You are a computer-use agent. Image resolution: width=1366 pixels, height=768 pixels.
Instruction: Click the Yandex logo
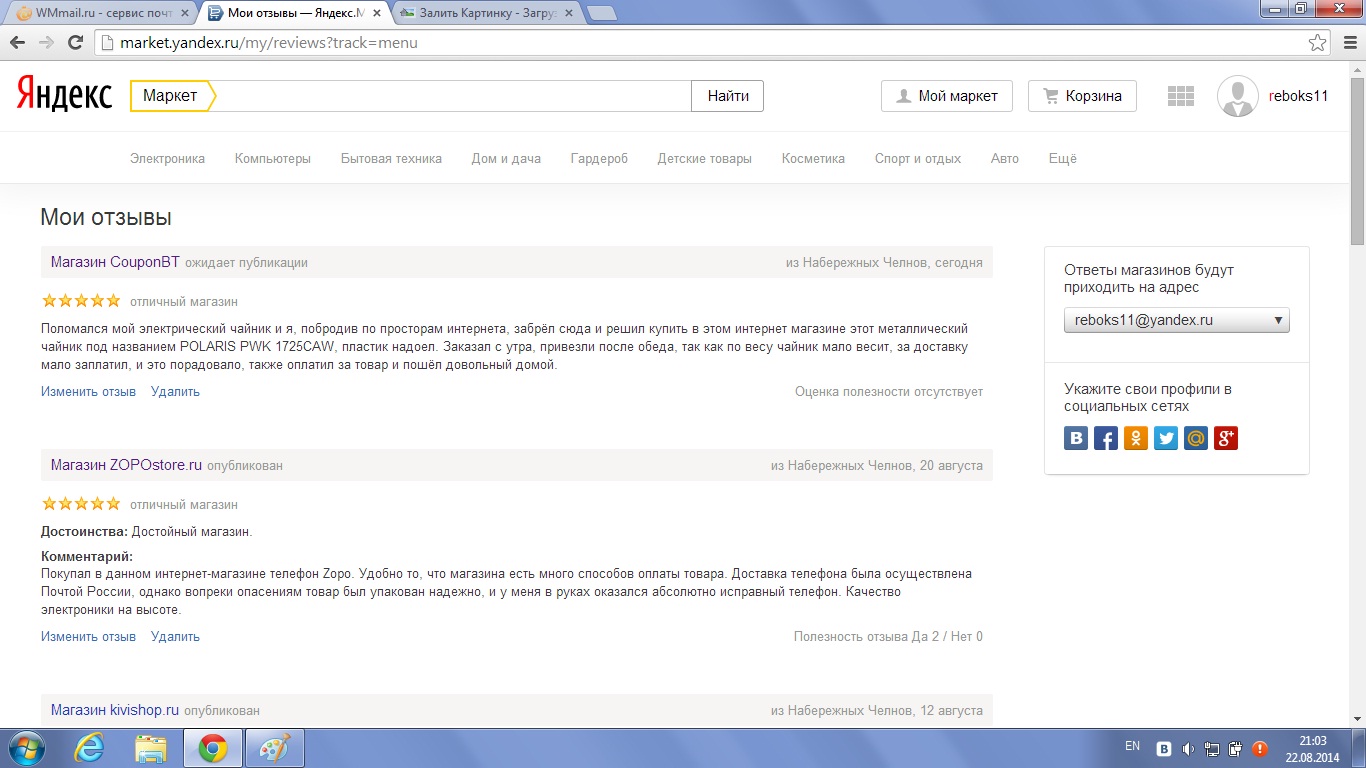(x=65, y=96)
